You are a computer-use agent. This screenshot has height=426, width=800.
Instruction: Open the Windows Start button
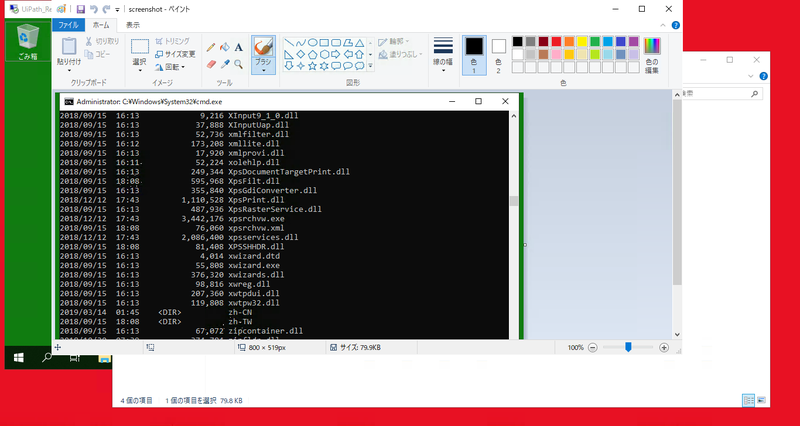point(19,358)
